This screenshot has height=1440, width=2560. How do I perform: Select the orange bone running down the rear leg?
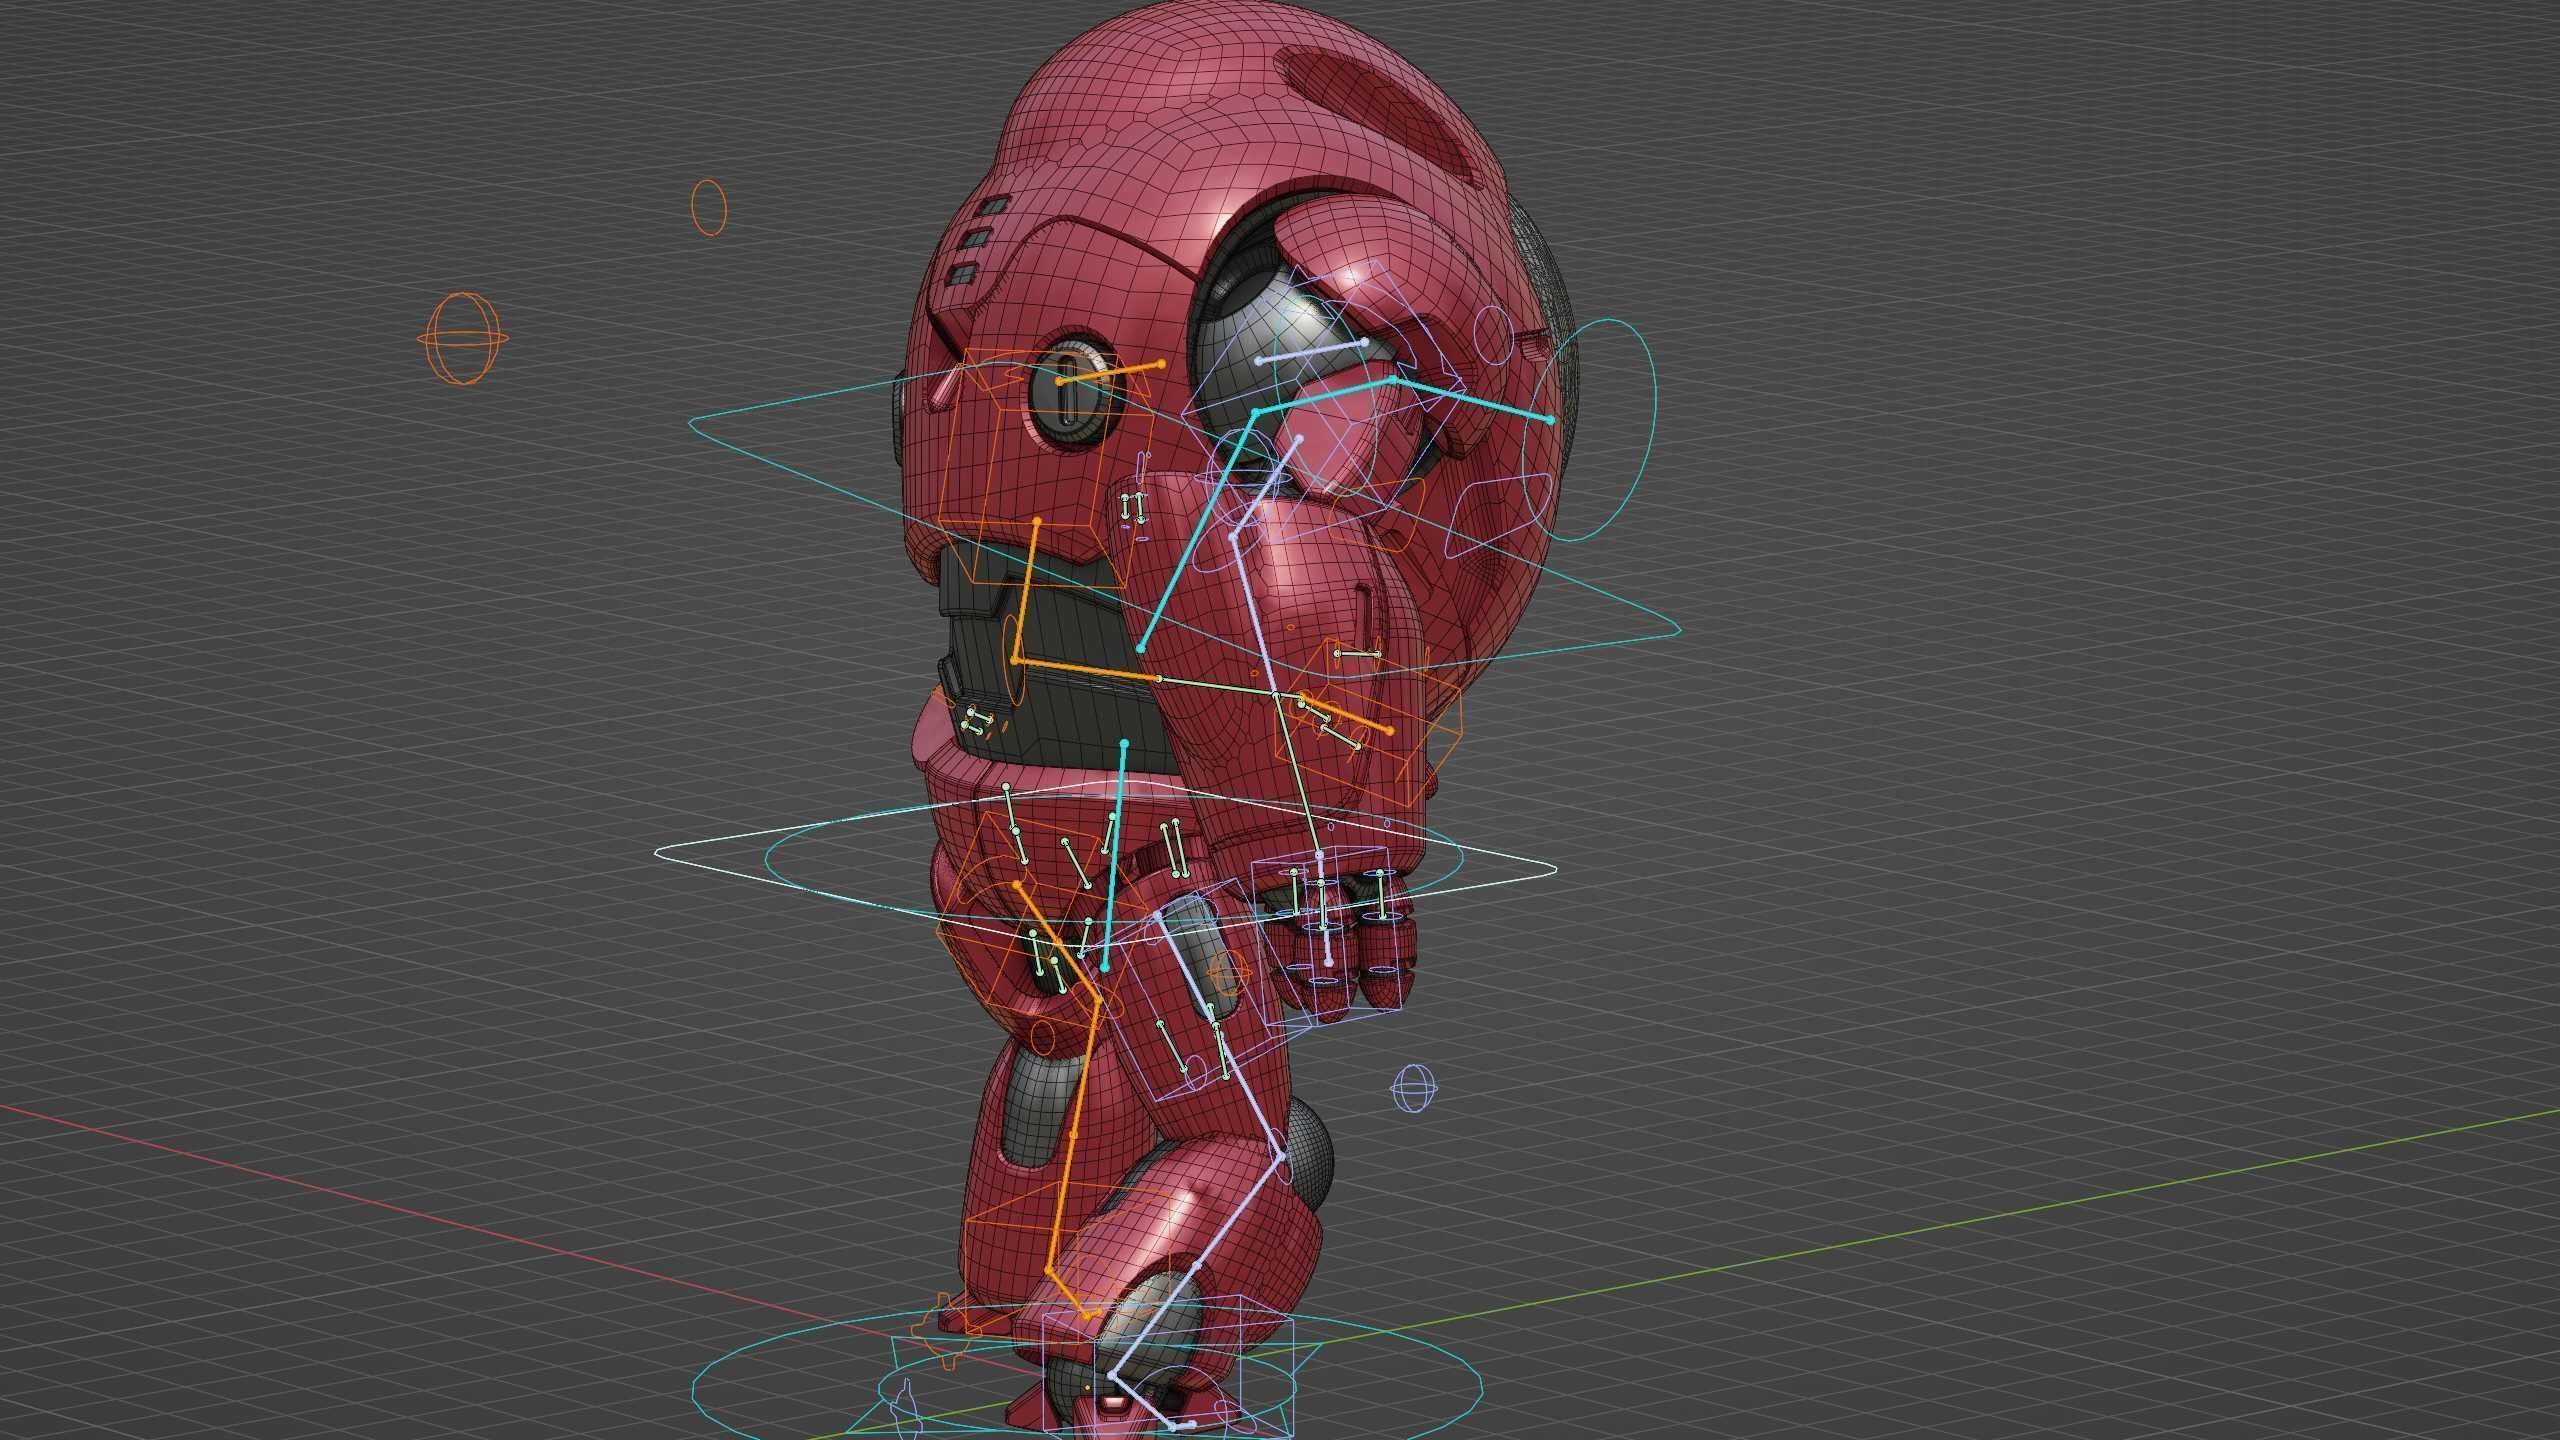tap(1073, 1136)
